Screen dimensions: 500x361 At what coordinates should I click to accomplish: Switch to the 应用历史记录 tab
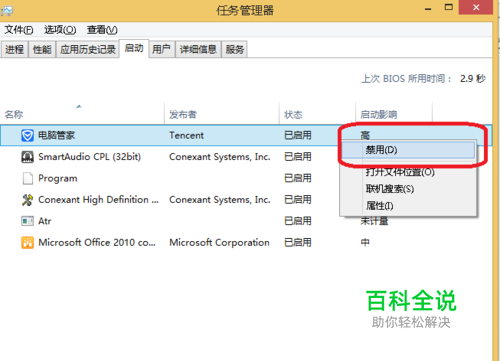click(88, 50)
